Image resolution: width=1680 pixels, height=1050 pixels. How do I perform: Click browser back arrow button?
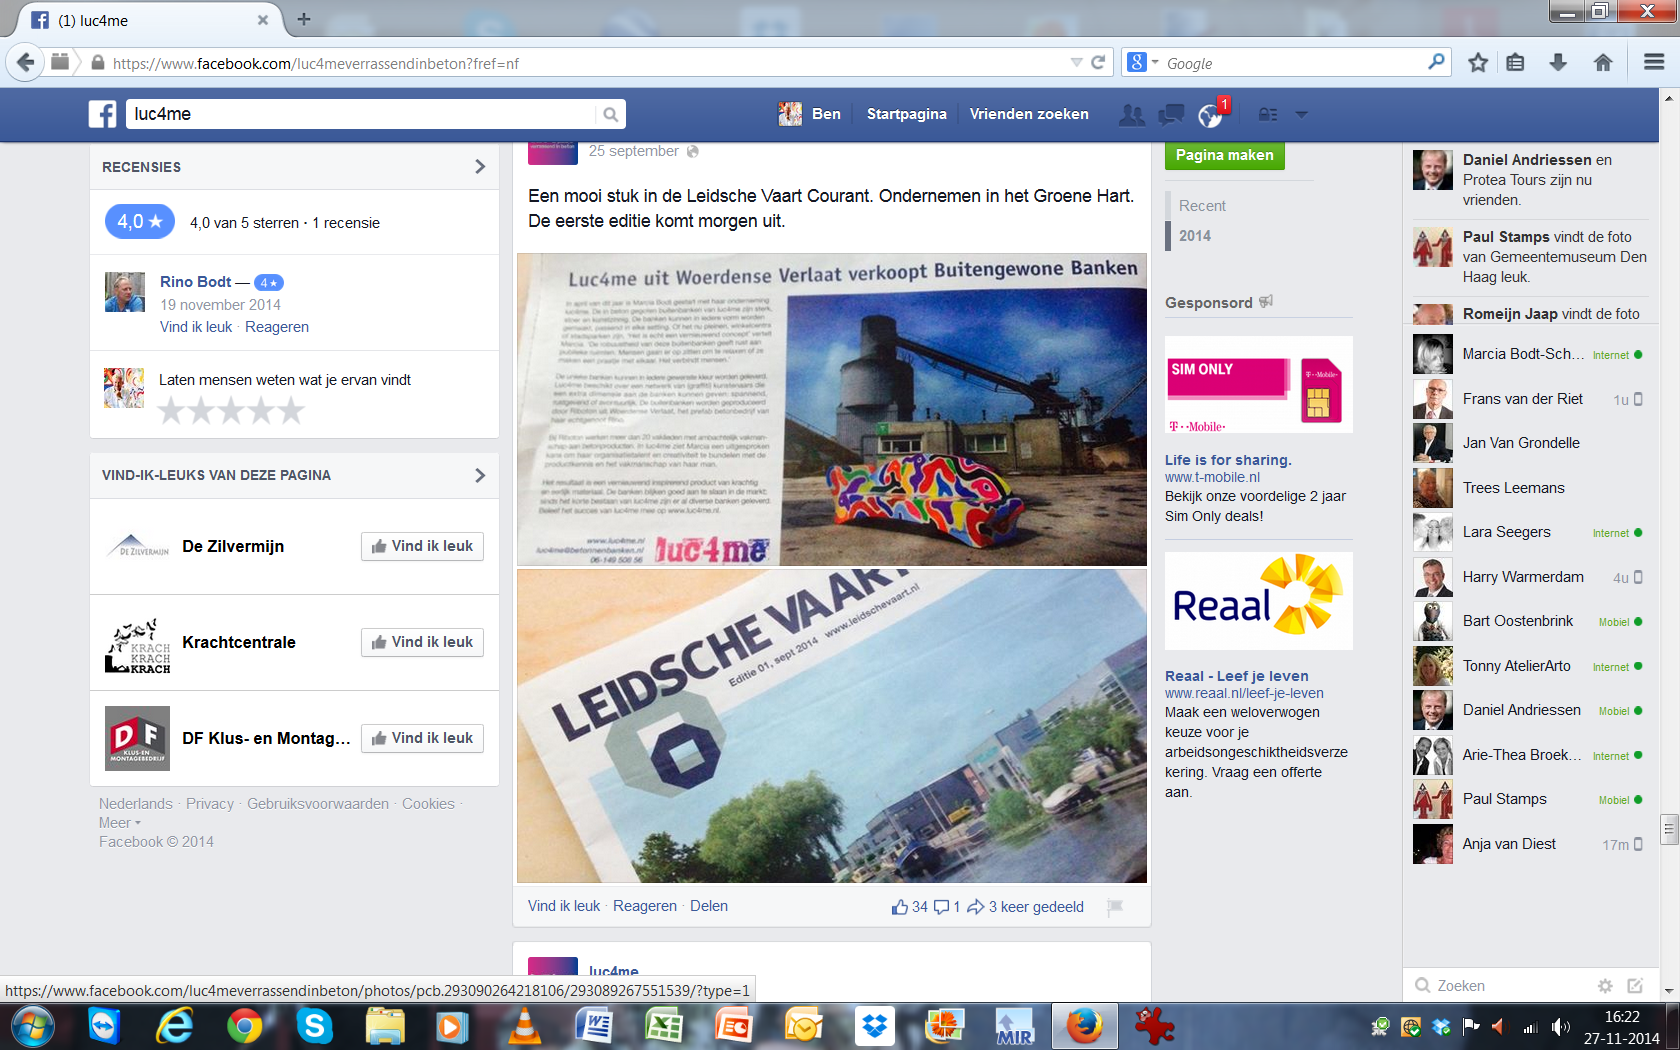[x=25, y=62]
